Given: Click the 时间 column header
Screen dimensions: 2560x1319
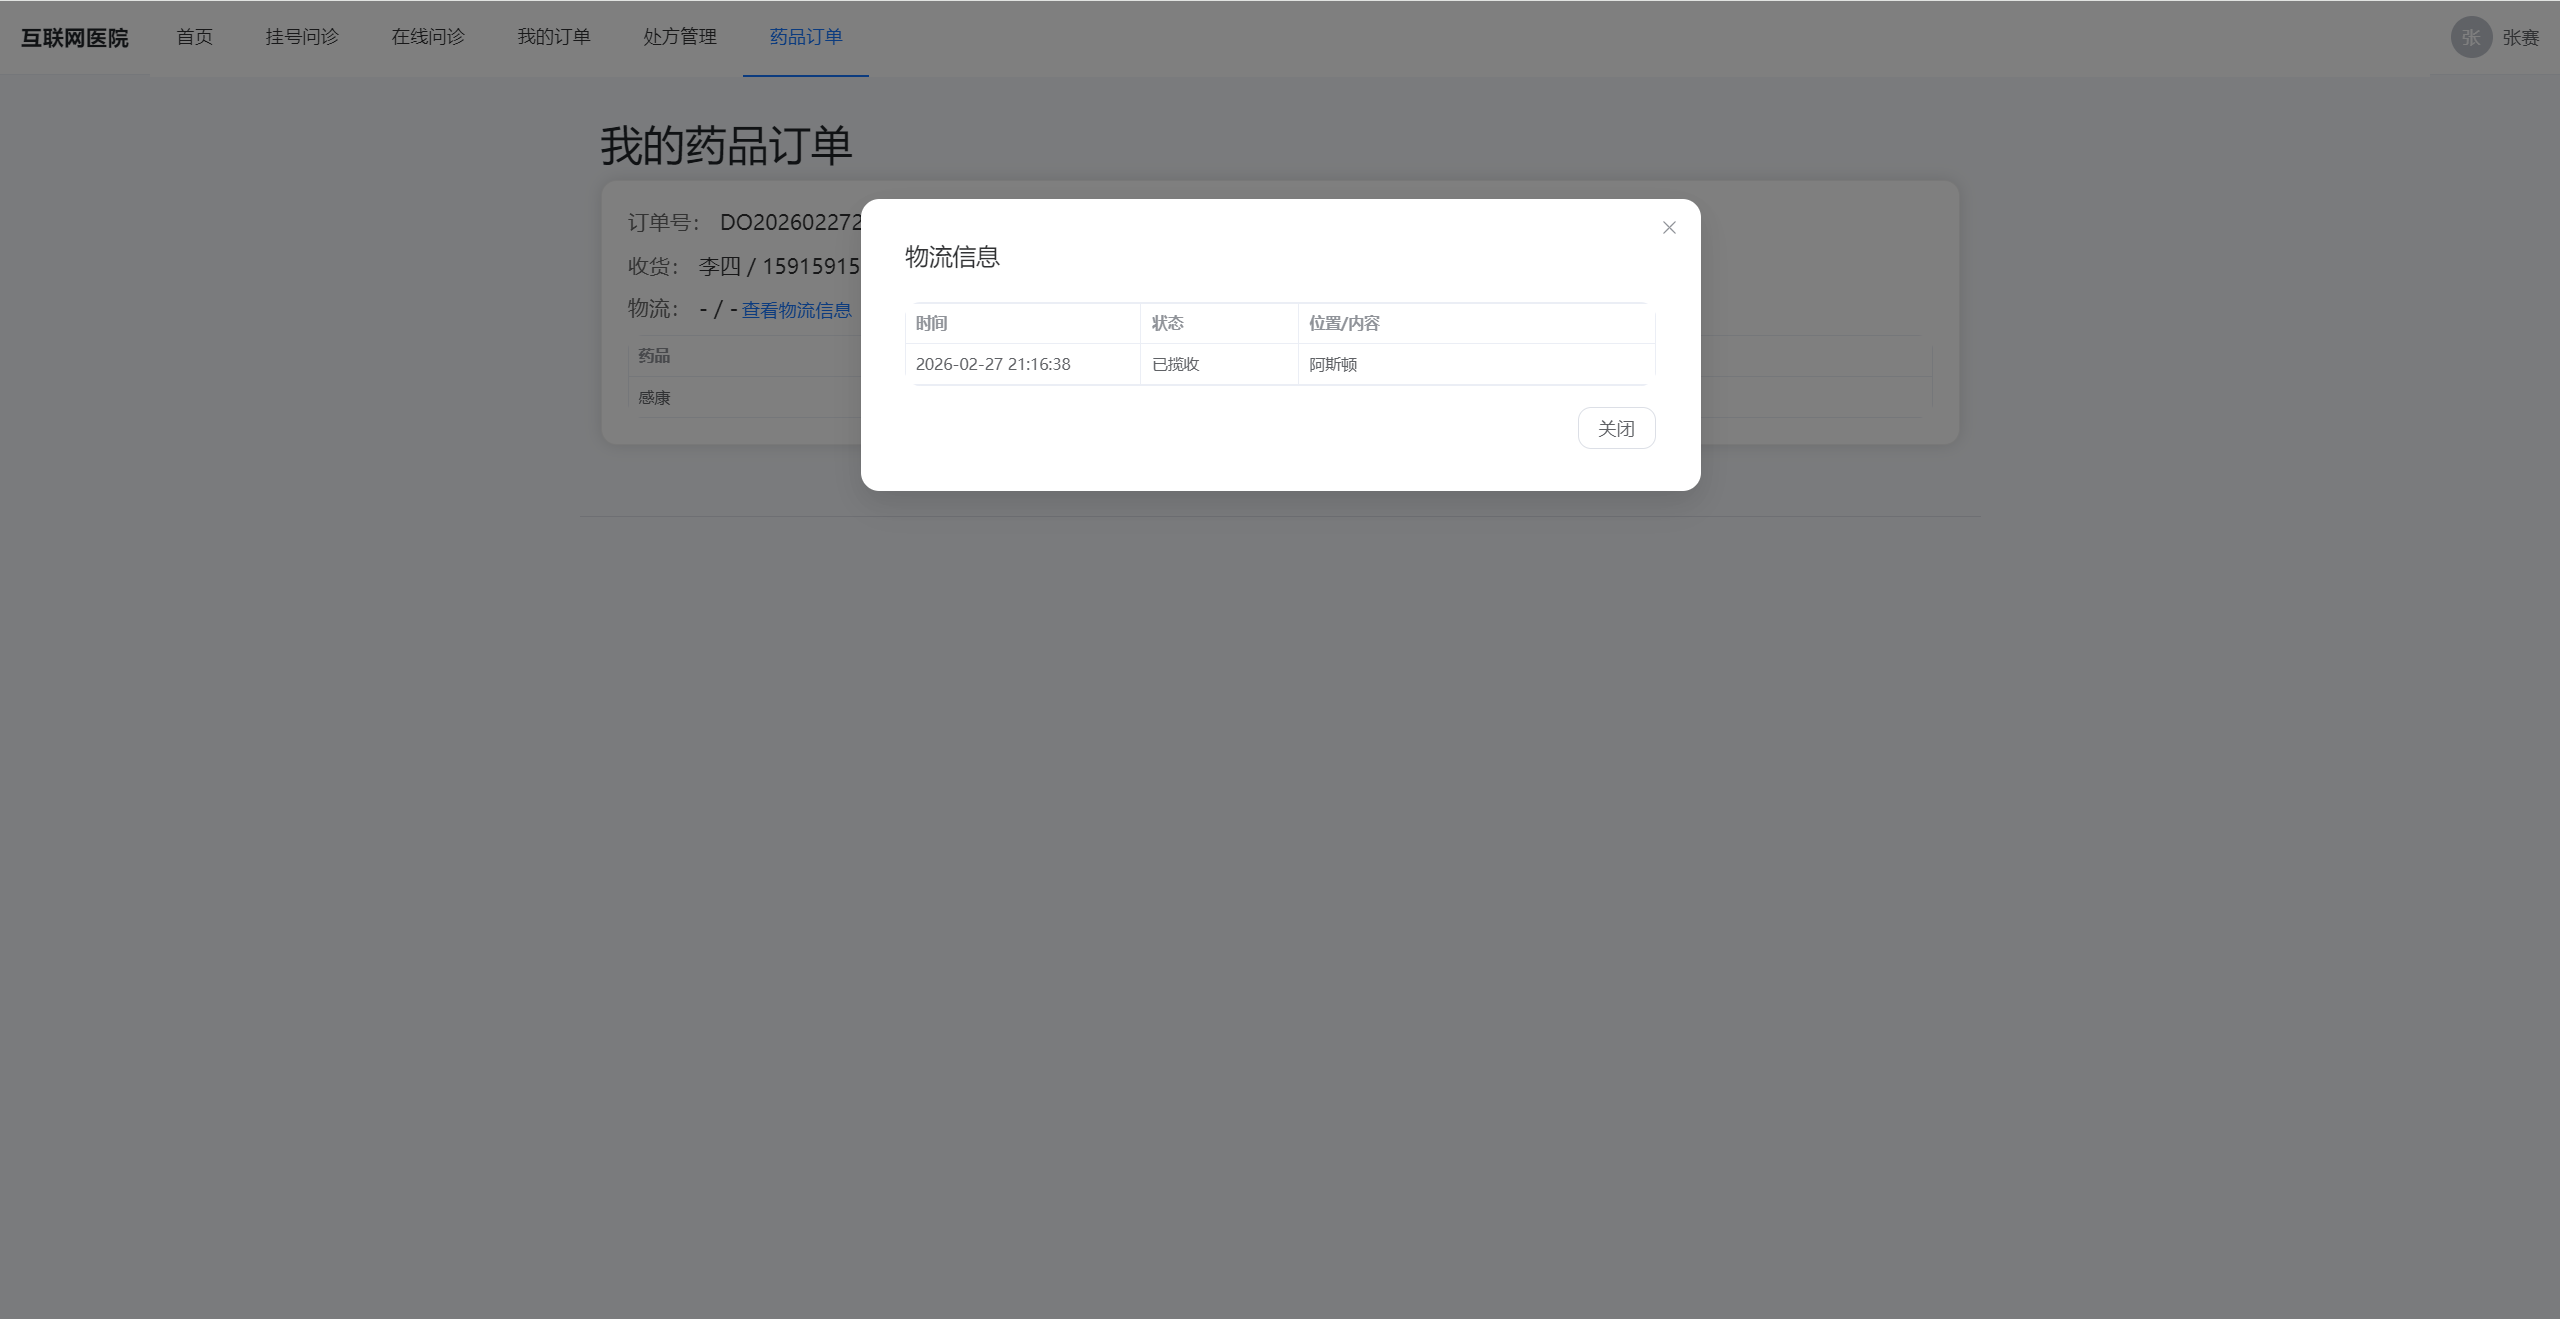Looking at the screenshot, I should click(931, 323).
